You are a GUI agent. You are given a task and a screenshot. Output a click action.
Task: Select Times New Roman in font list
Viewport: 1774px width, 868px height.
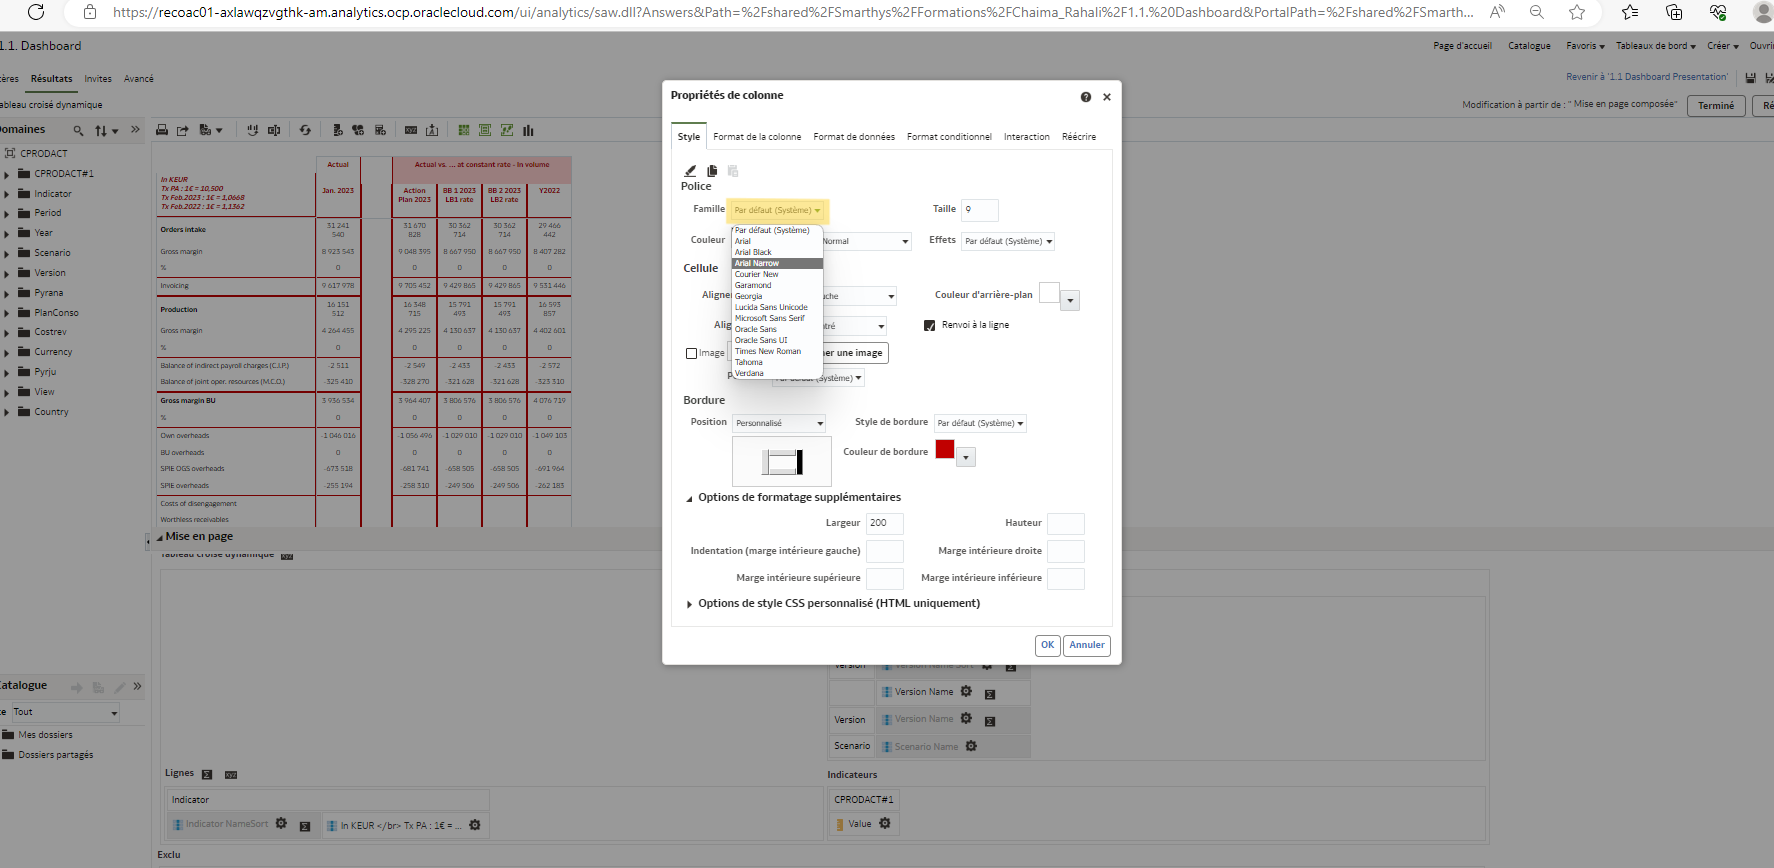pyautogui.click(x=777, y=351)
